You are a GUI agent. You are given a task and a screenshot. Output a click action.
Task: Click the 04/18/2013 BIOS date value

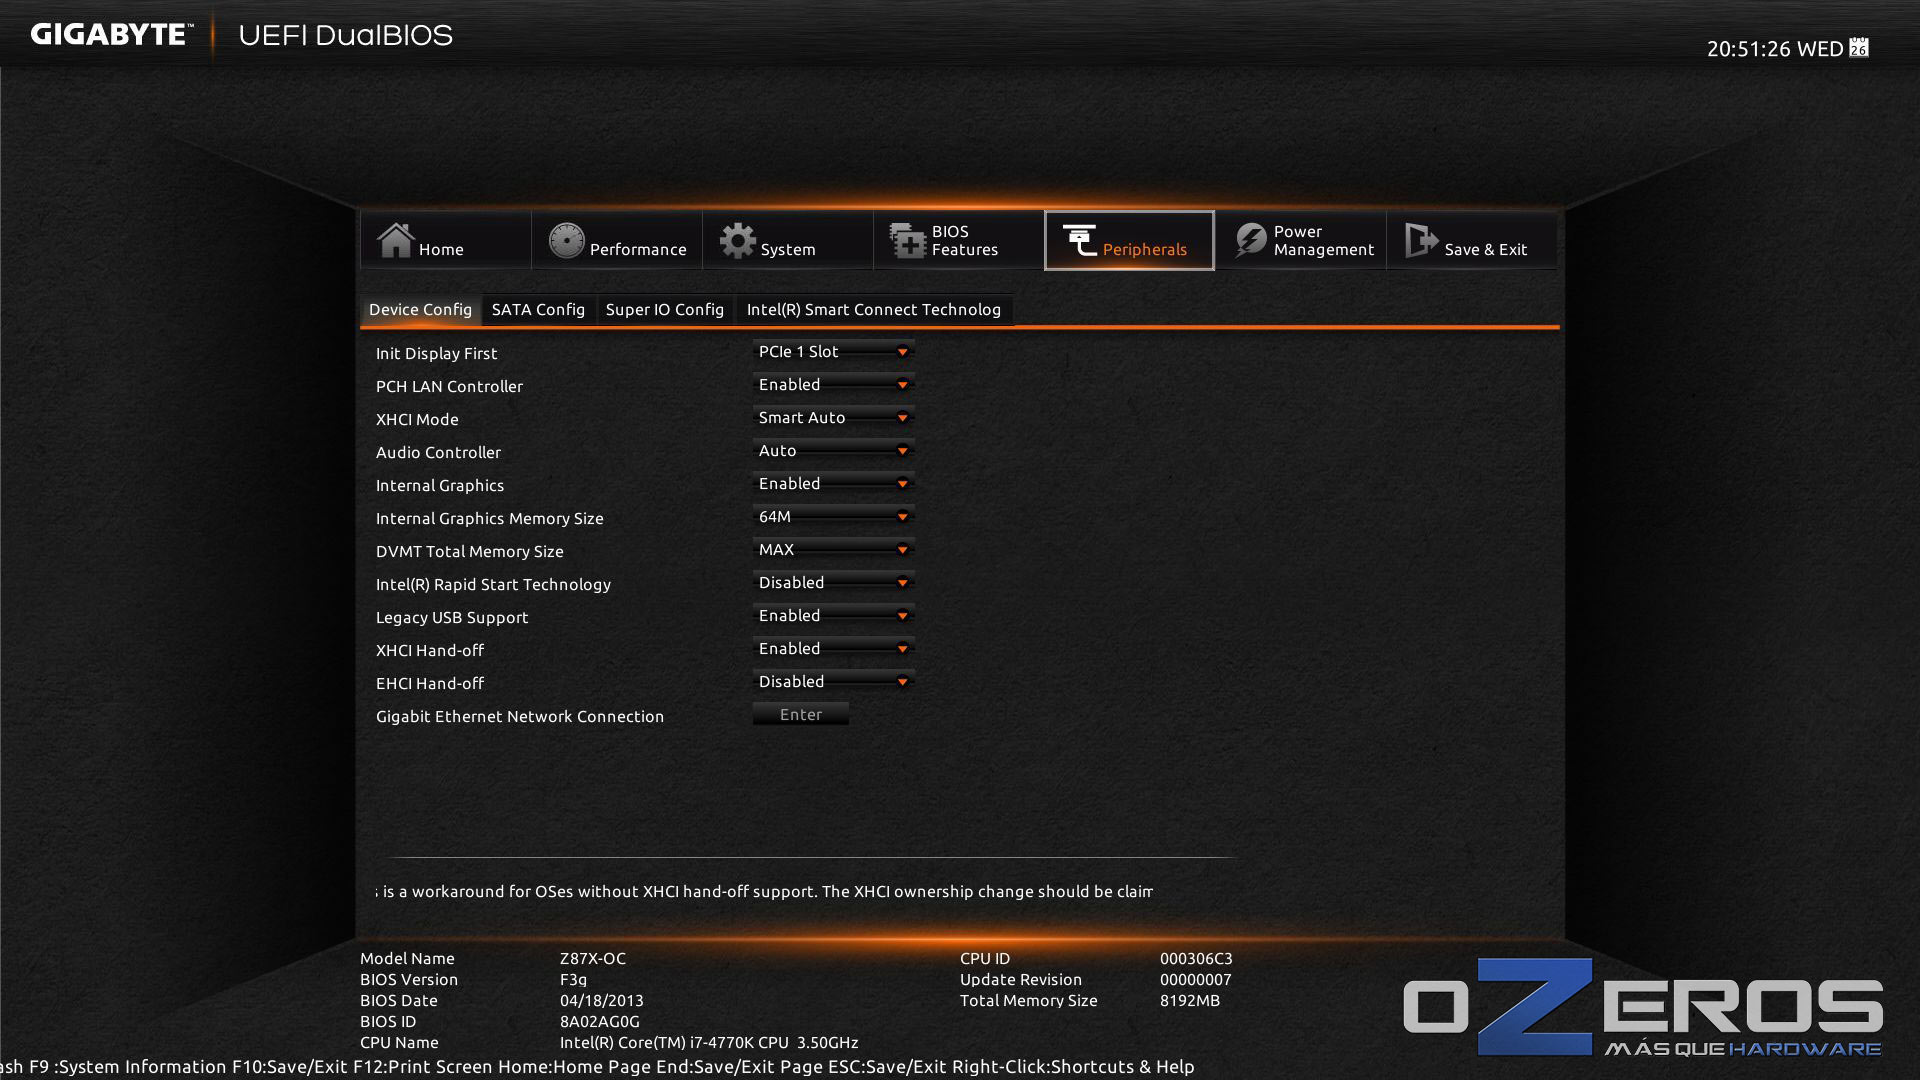click(602, 1000)
